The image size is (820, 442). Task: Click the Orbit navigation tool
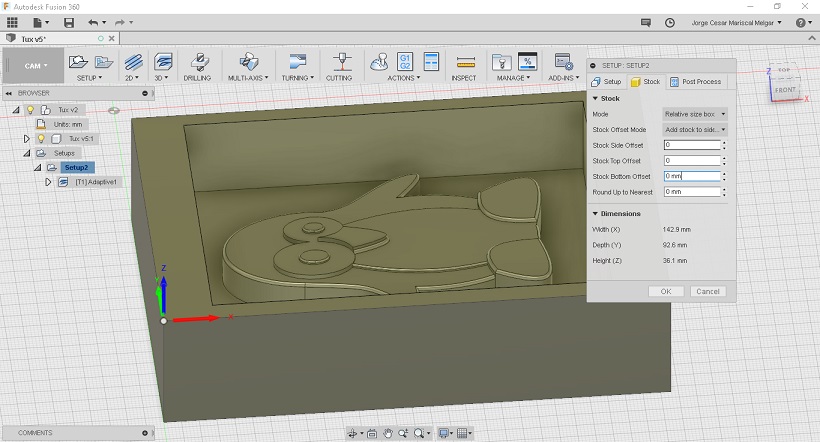coord(352,433)
